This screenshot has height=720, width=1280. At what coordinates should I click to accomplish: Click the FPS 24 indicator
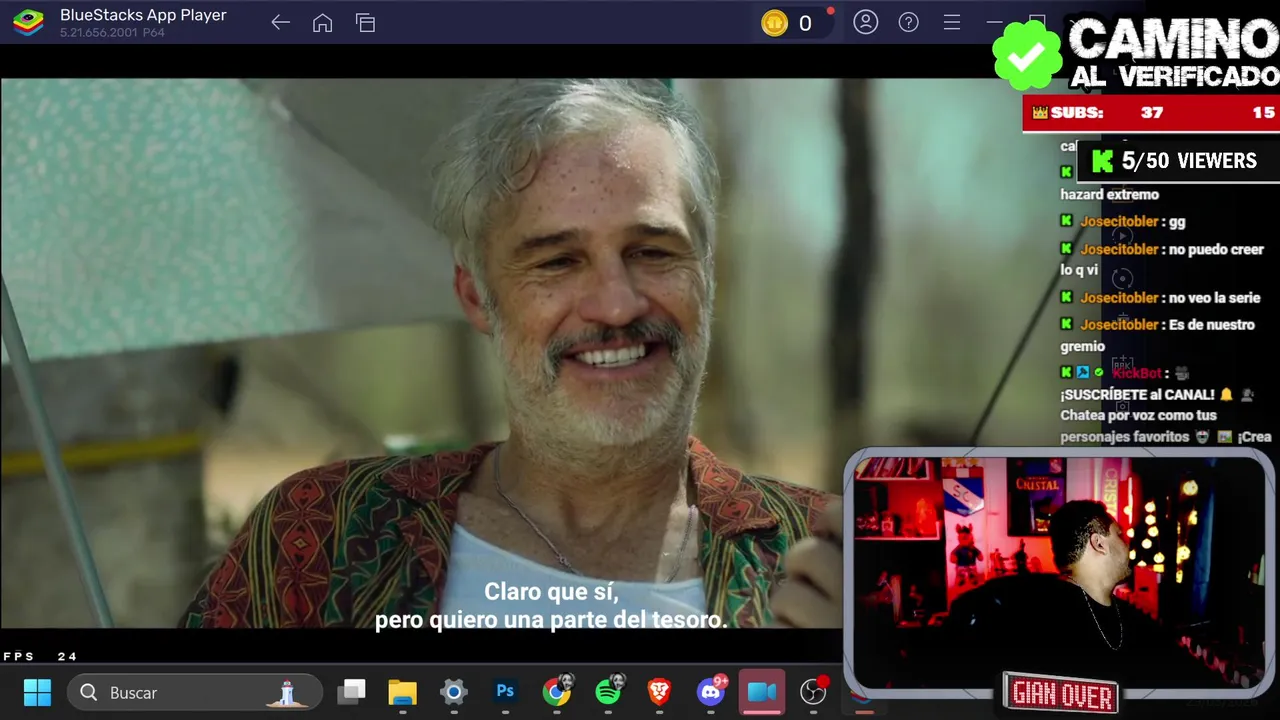40,656
